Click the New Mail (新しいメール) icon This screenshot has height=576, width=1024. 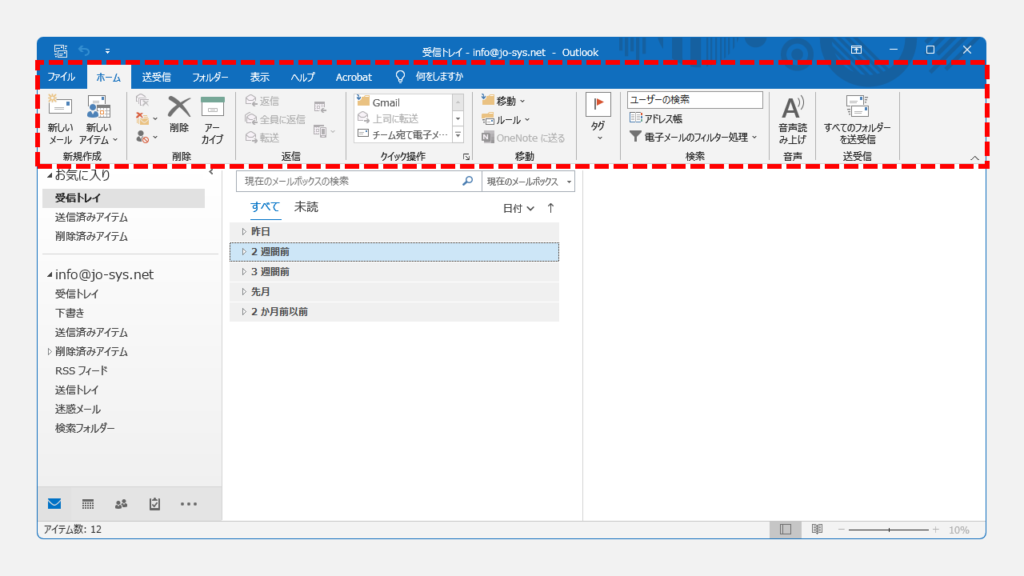[60, 108]
